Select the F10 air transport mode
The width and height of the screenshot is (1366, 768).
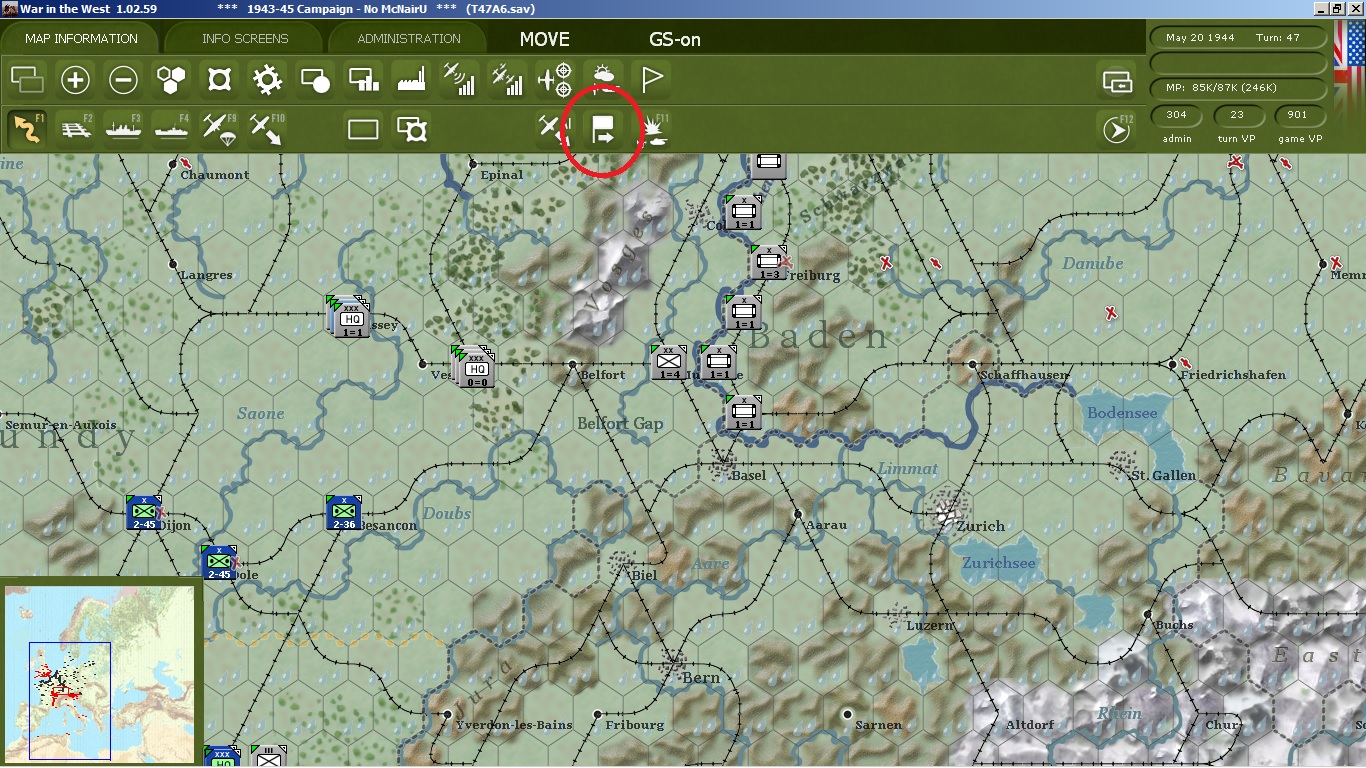coord(267,129)
